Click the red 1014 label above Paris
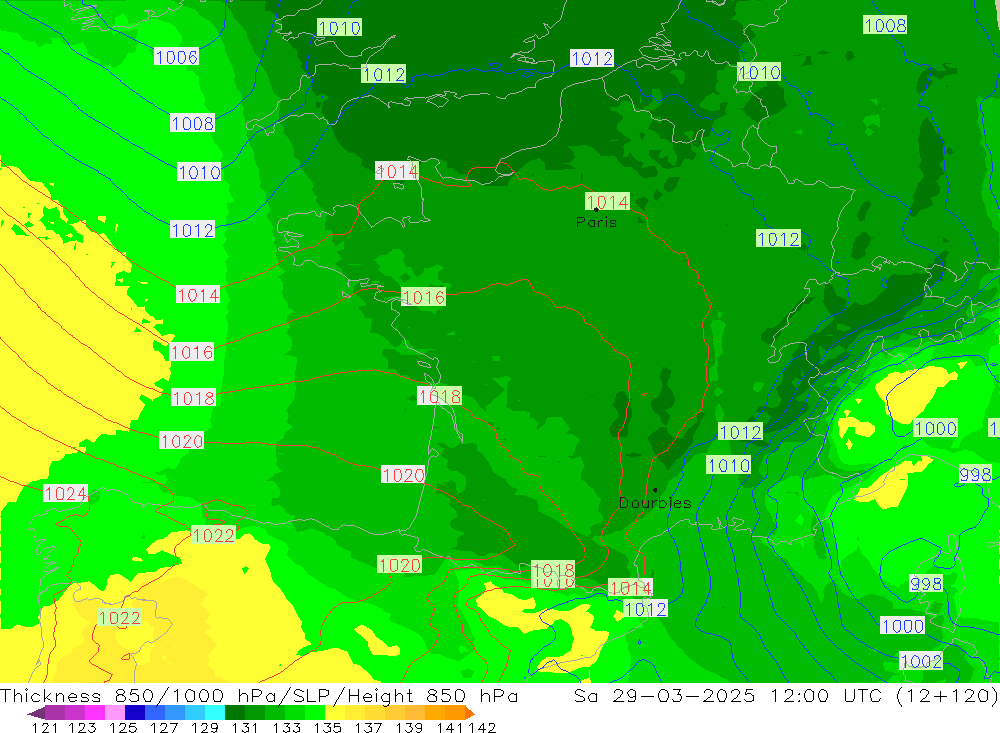 607,202
